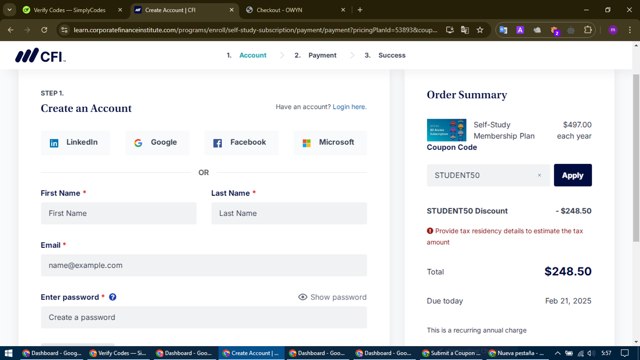Screen dimensions: 640x360
Task: Open the Extensions puzzle icon
Action: (x=588, y=30)
